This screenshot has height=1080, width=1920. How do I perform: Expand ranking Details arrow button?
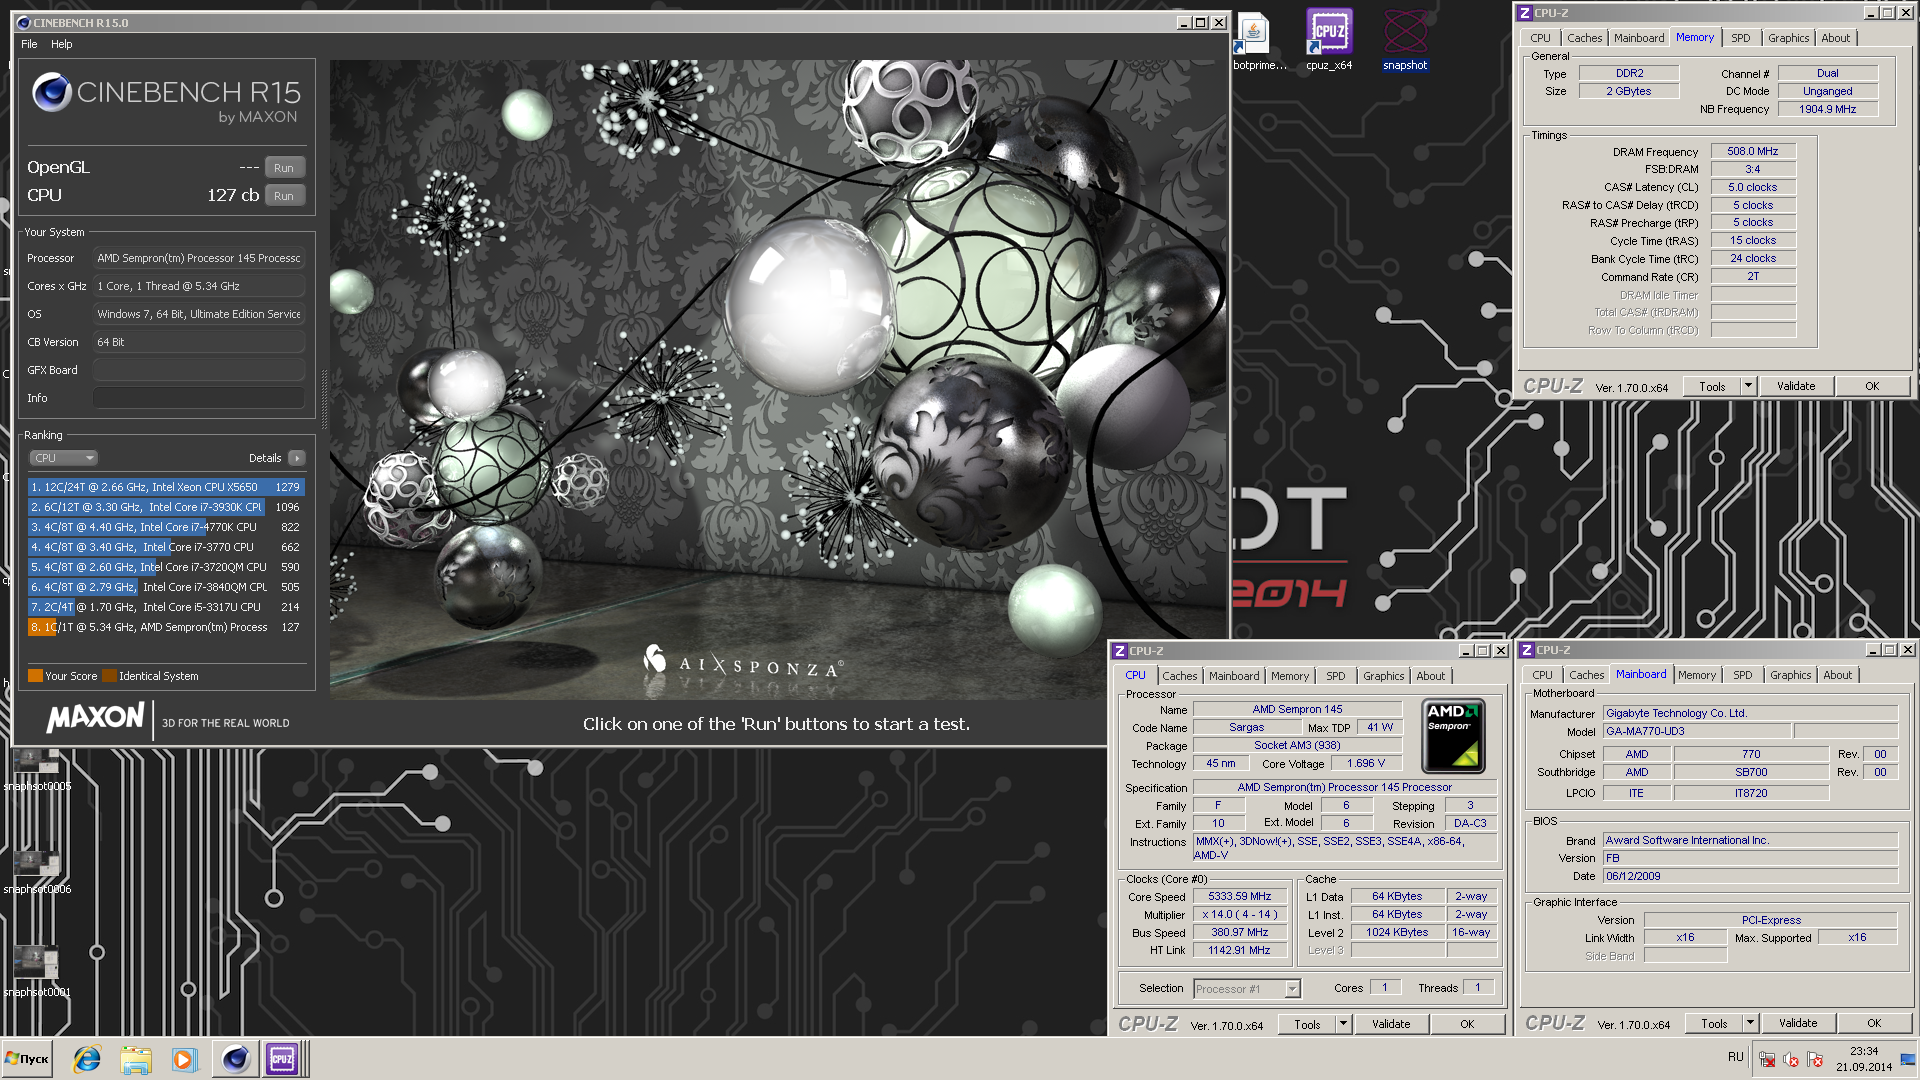[297, 458]
